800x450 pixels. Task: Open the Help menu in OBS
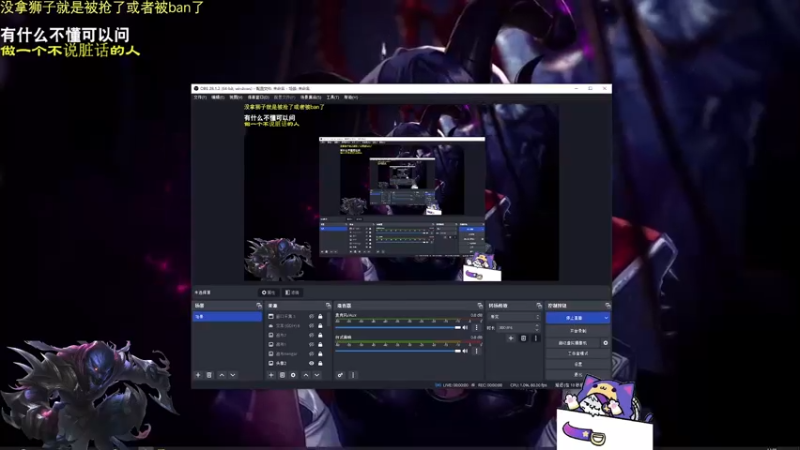coord(351,97)
